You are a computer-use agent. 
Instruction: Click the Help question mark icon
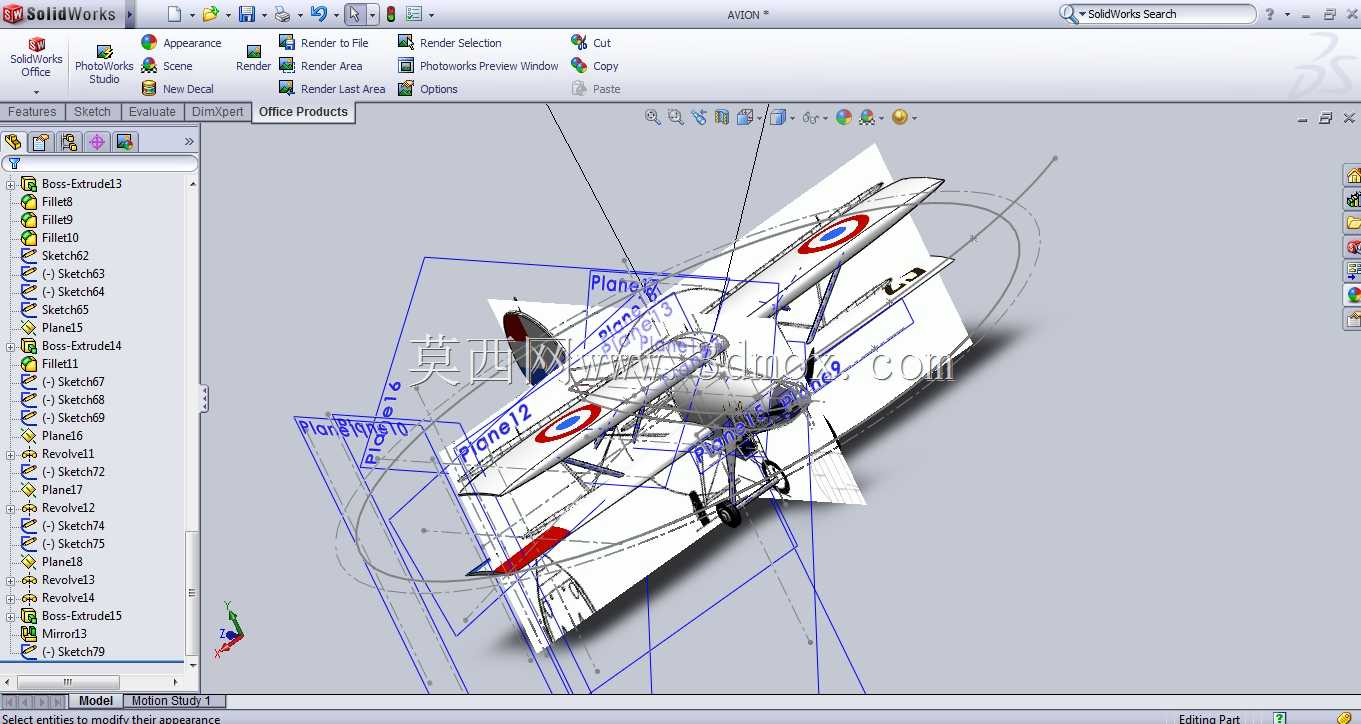coord(1270,14)
